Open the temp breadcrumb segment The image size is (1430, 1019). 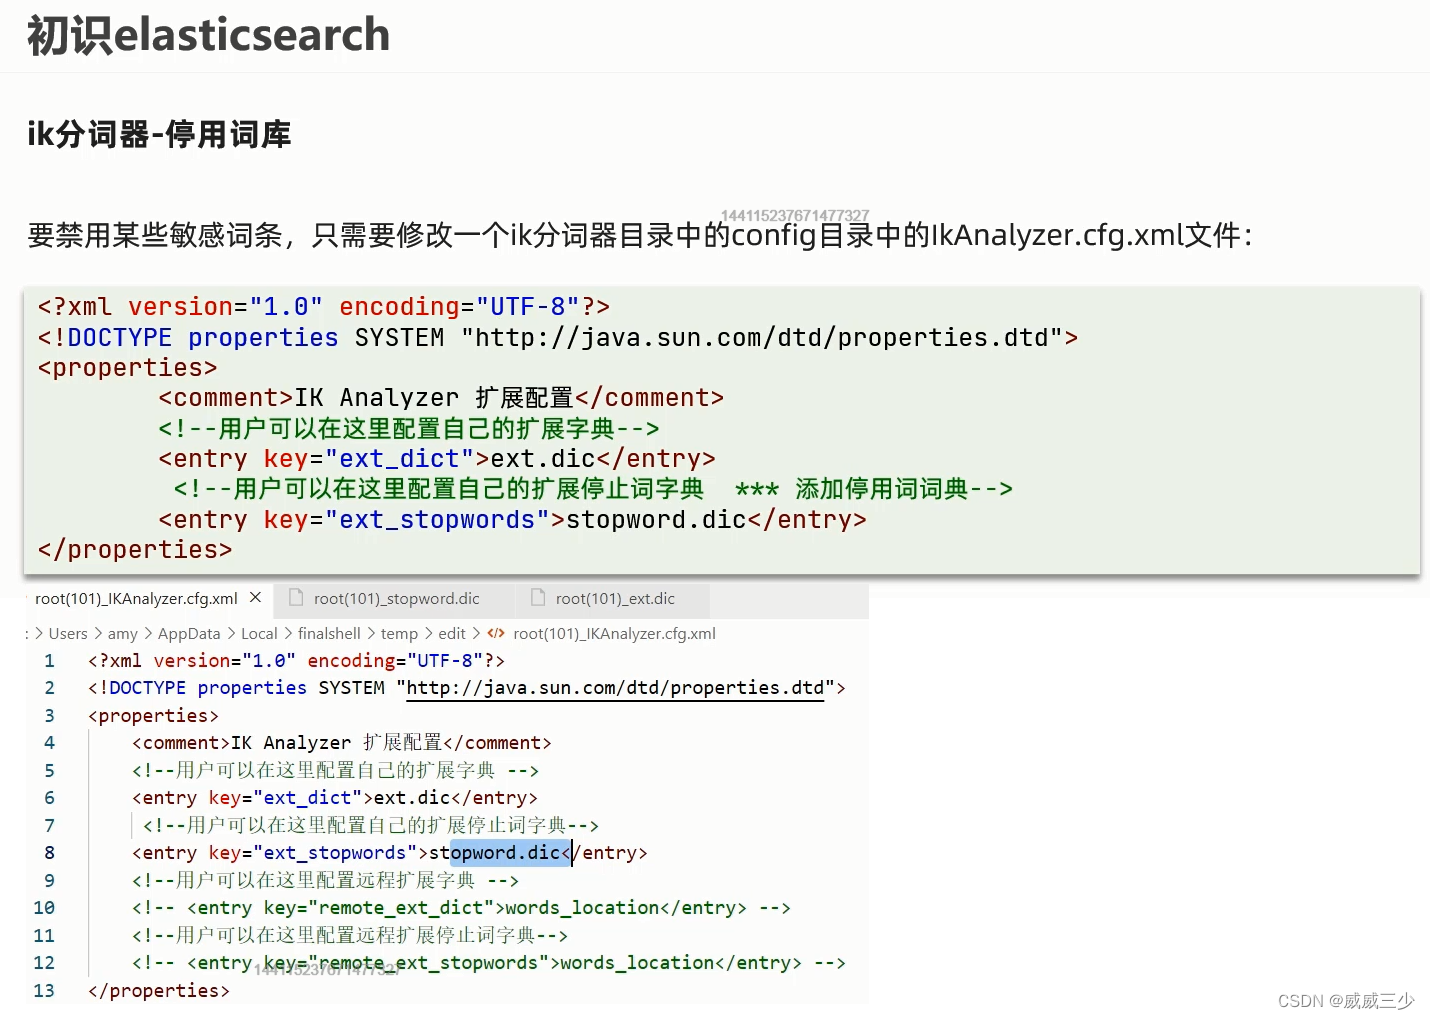(399, 633)
